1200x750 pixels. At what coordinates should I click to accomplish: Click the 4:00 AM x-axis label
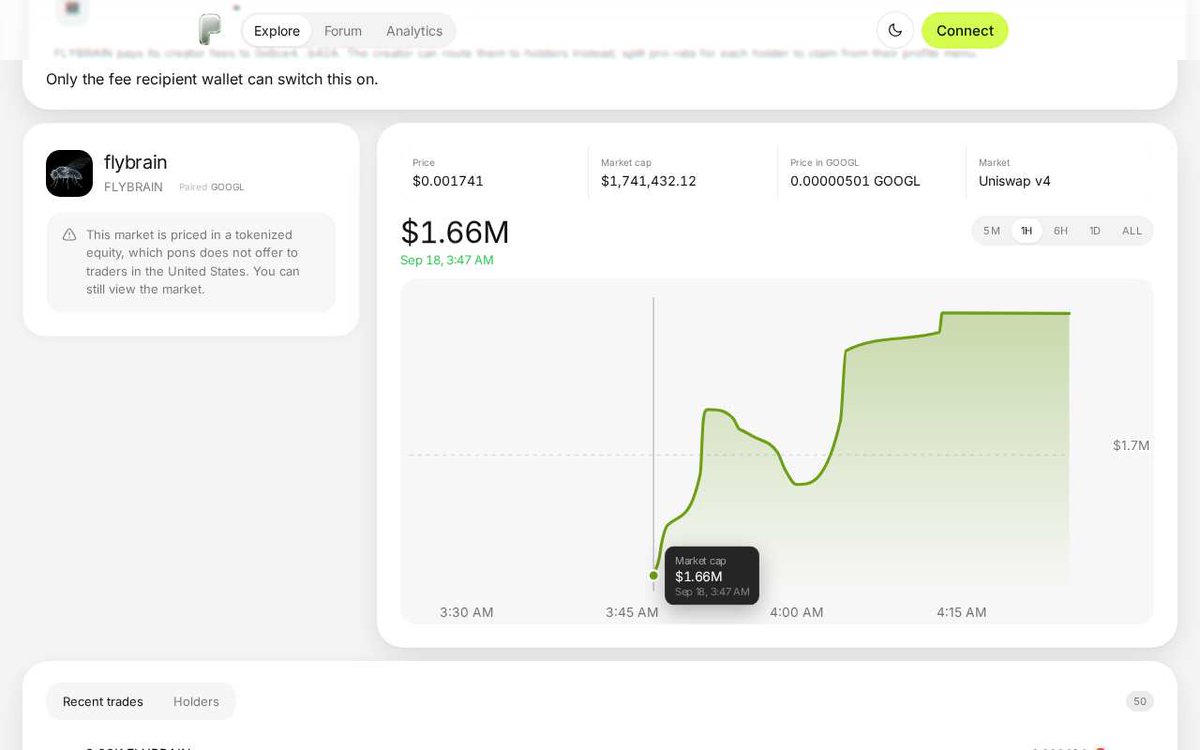(x=797, y=612)
